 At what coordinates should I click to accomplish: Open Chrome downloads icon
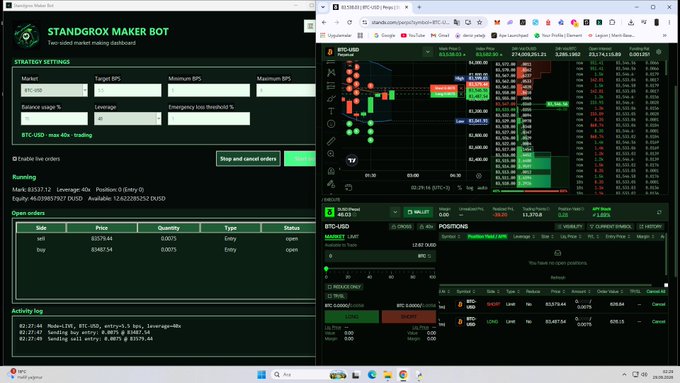tap(631, 22)
